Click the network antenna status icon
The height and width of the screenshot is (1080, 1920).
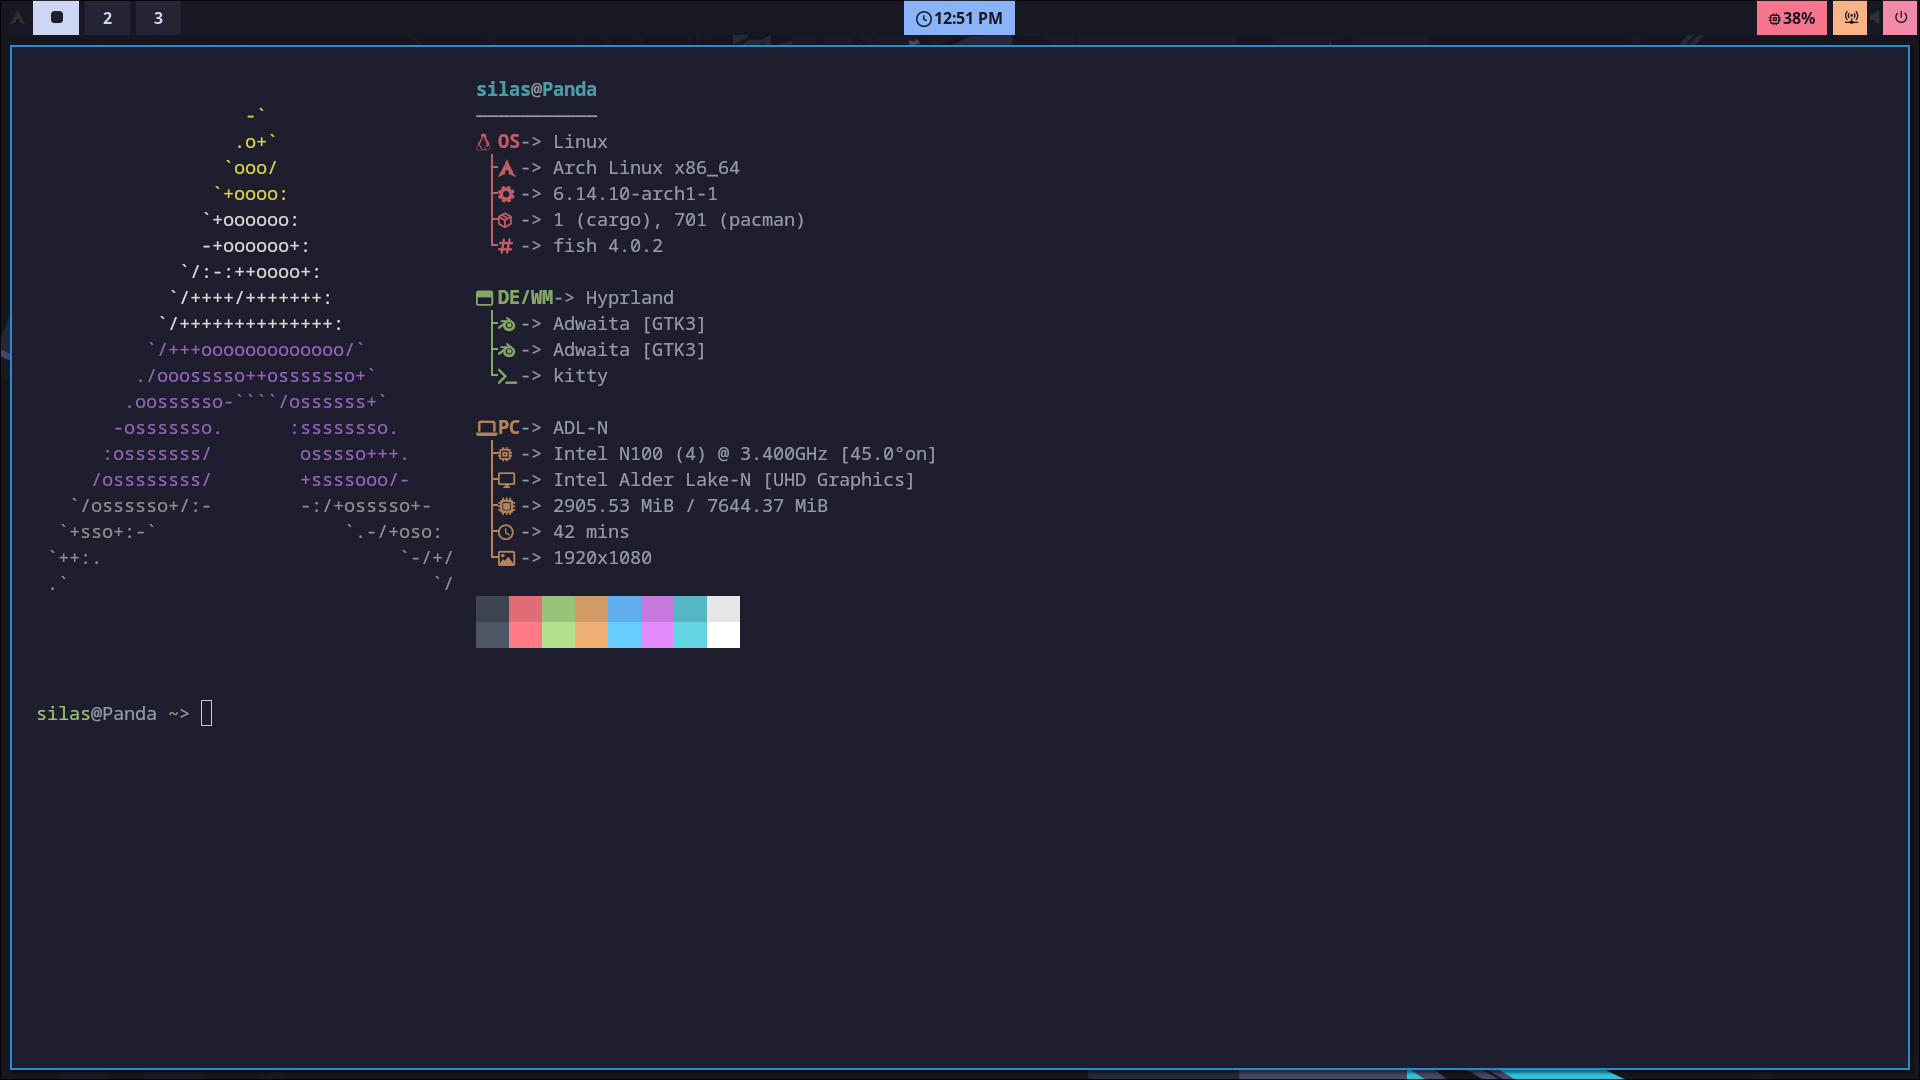pyautogui.click(x=1851, y=18)
